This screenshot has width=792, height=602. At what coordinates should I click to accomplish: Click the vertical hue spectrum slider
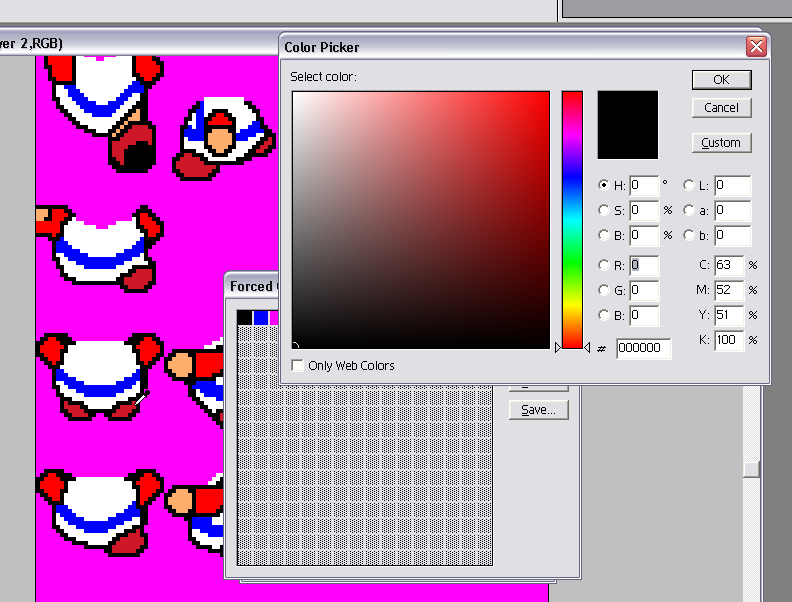tap(572, 220)
